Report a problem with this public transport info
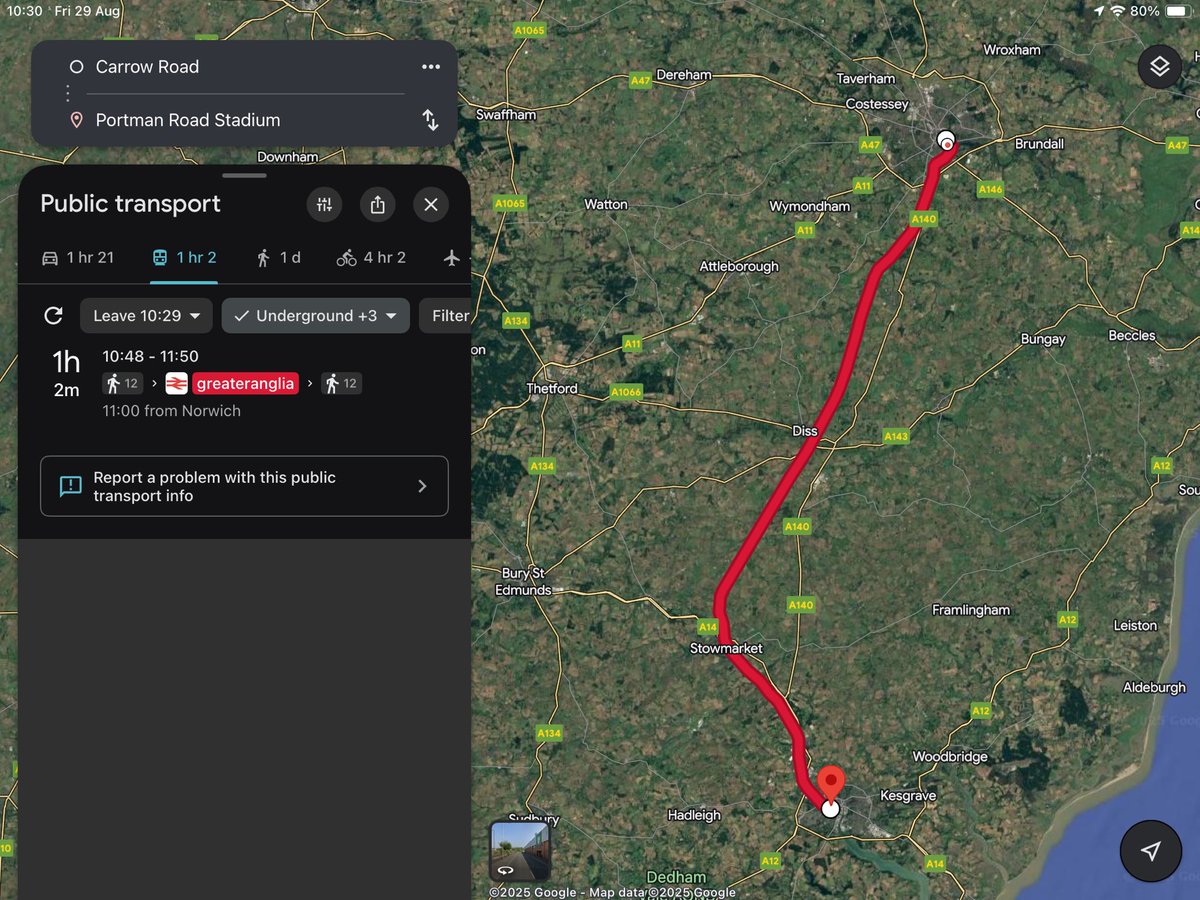Viewport: 1200px width, 900px height. tap(244, 486)
